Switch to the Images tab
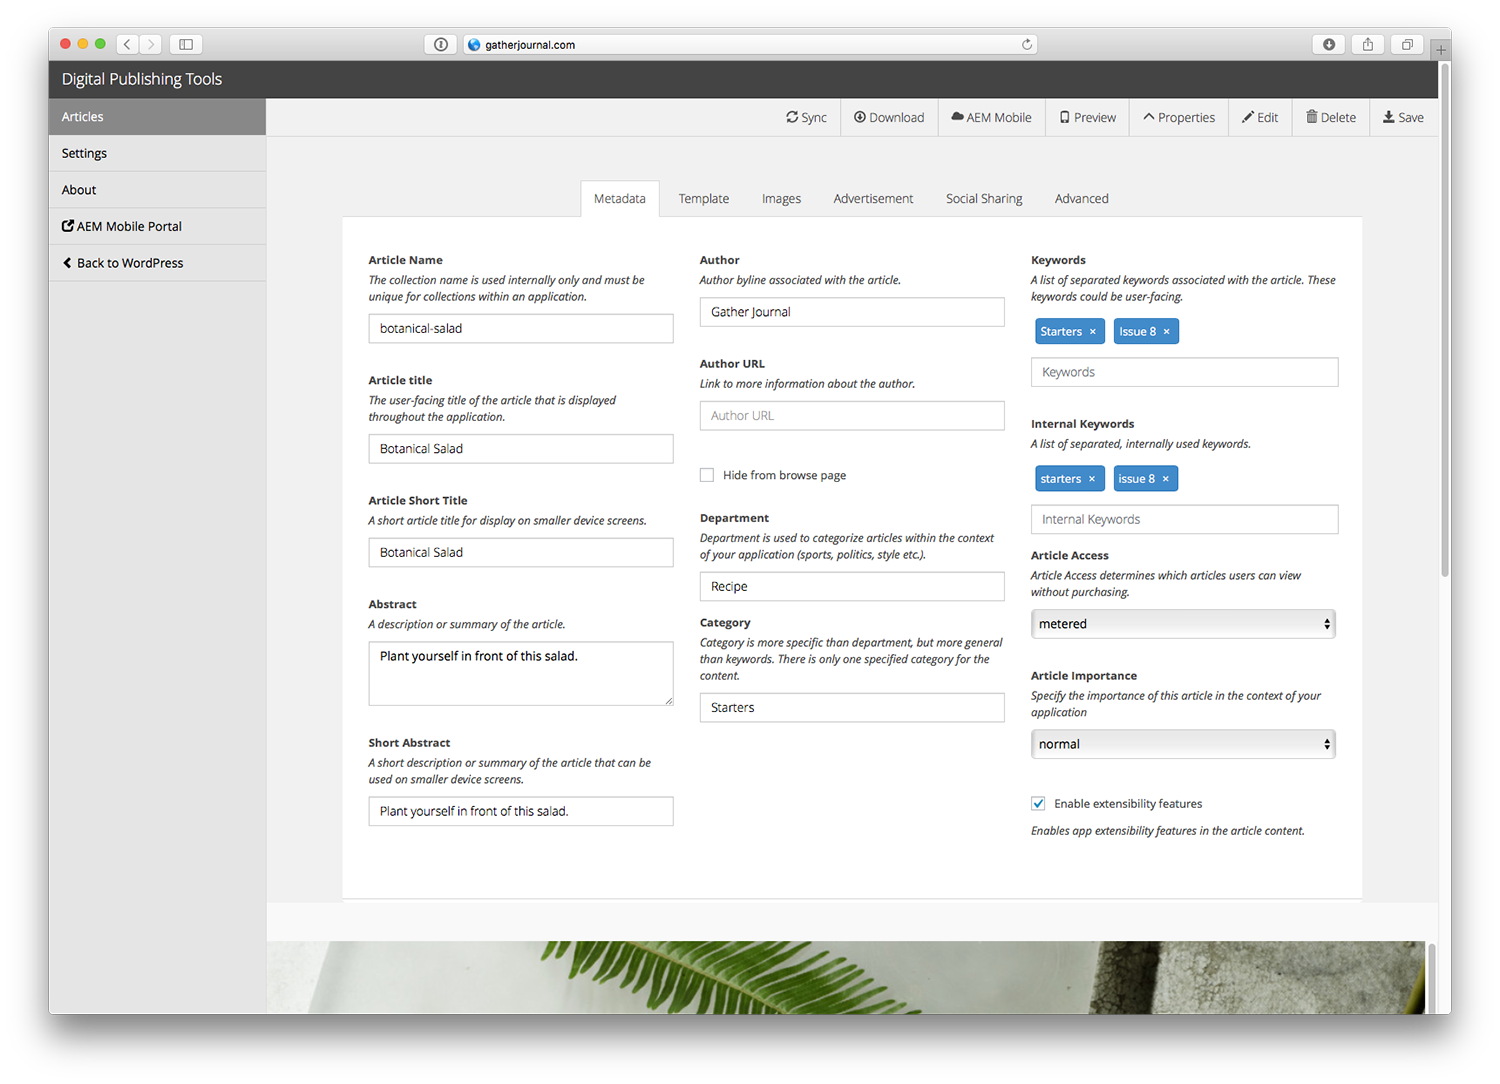 pyautogui.click(x=781, y=198)
